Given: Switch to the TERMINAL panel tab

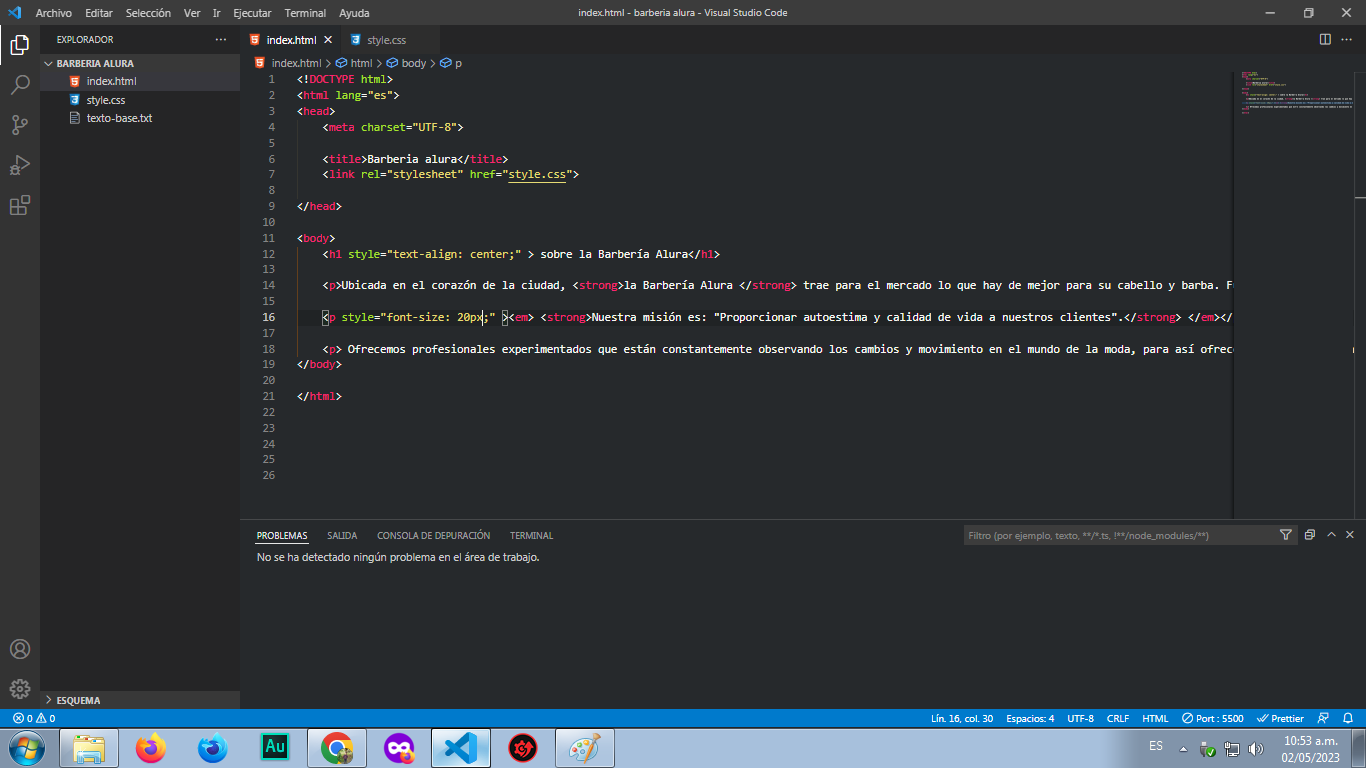Looking at the screenshot, I should pos(531,536).
